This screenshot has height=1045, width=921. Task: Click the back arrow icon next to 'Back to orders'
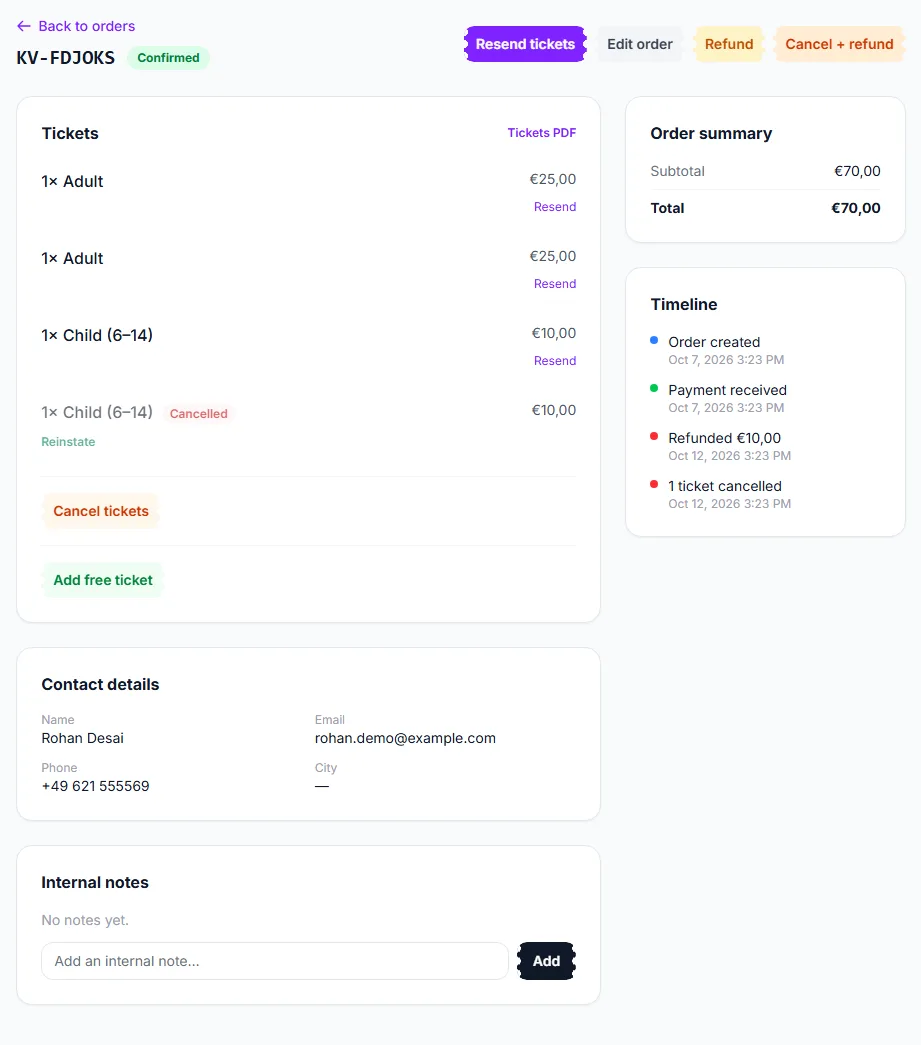(x=24, y=26)
